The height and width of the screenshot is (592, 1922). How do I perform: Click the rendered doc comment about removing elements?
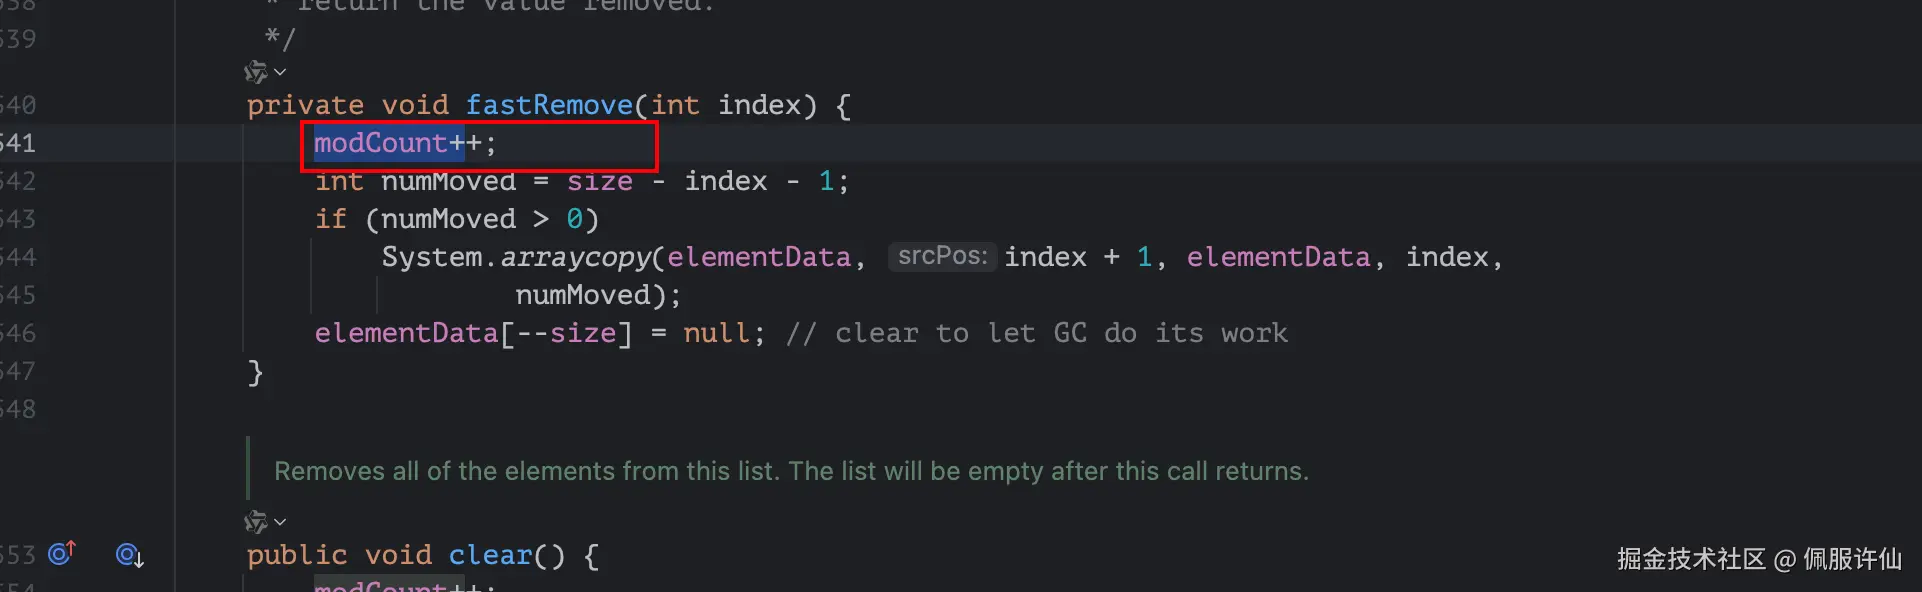[x=791, y=471]
